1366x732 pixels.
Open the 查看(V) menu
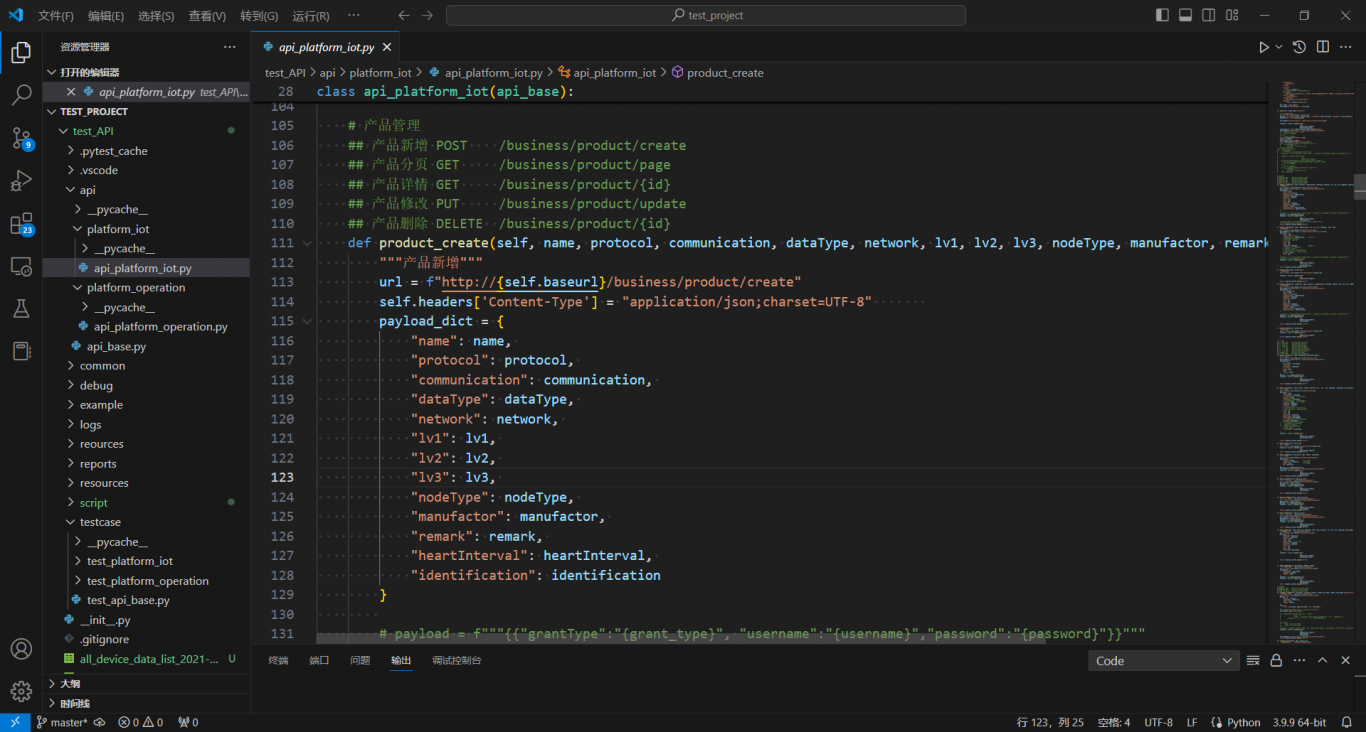point(207,16)
